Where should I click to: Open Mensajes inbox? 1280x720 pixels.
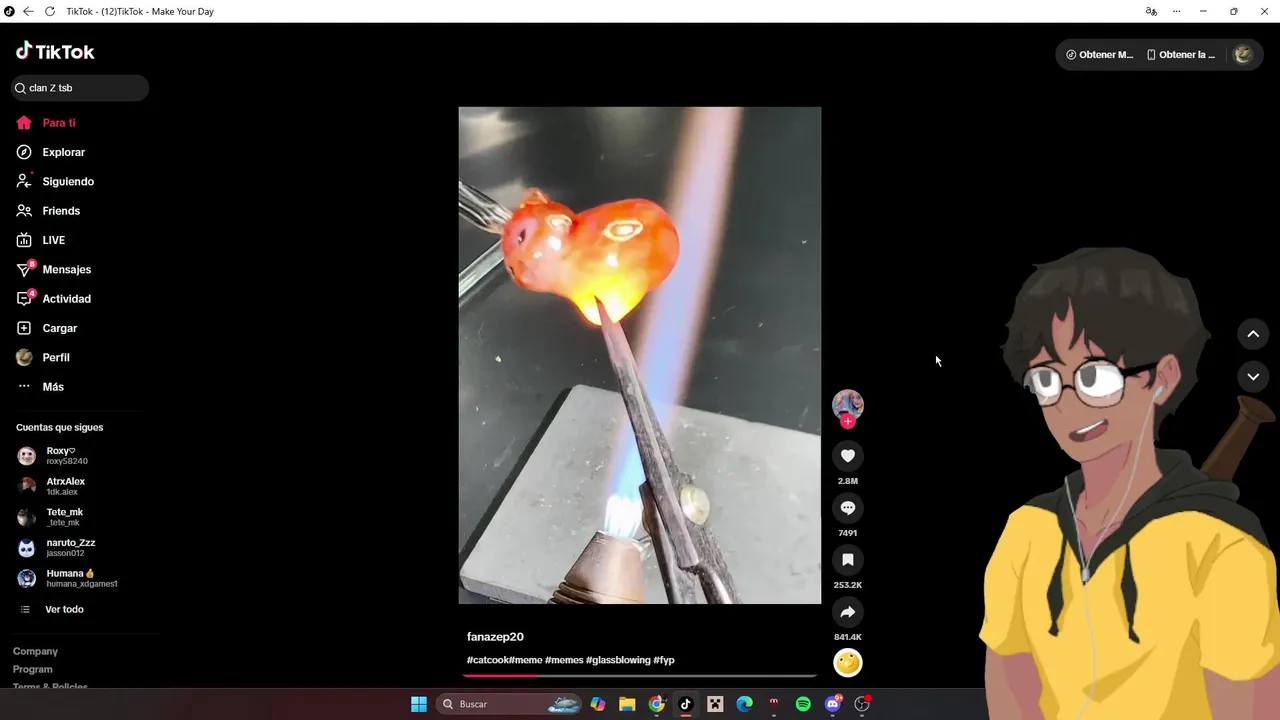tap(66, 269)
